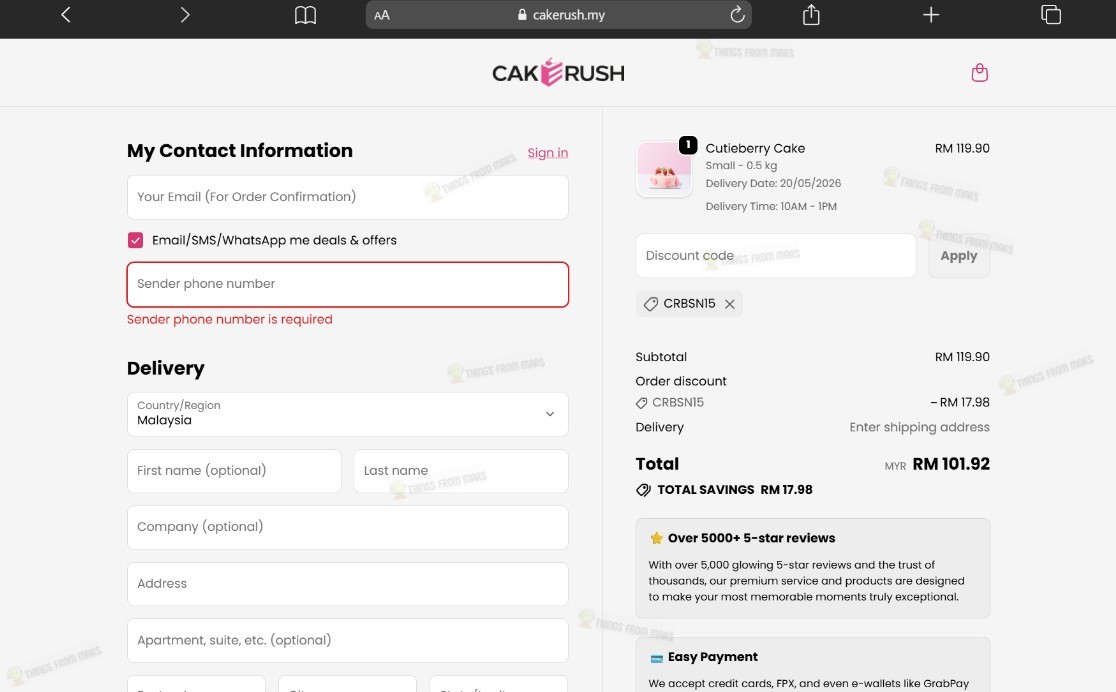The image size is (1116, 692).
Task: Click the order discount – RM 17.98 value
Action: [x=959, y=402]
